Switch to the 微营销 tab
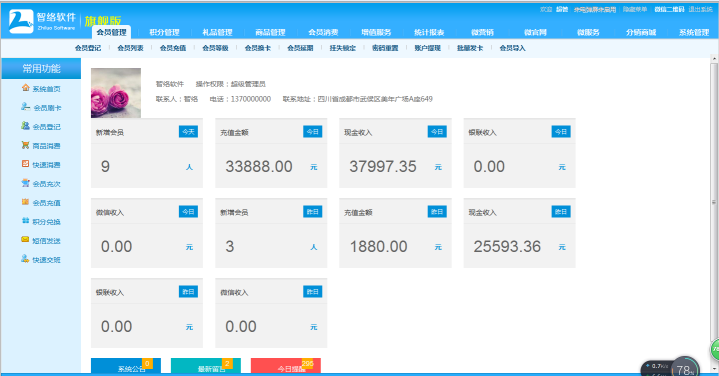 482,32
